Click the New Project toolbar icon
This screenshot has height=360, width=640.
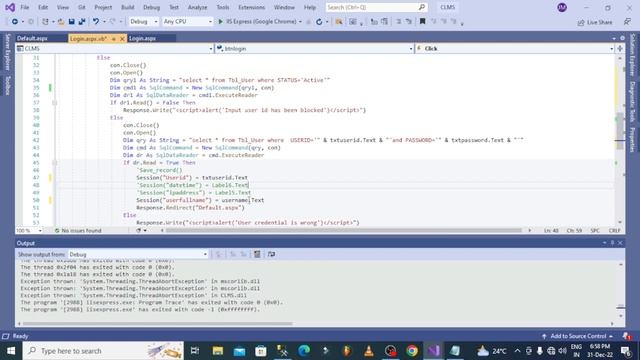(45, 22)
